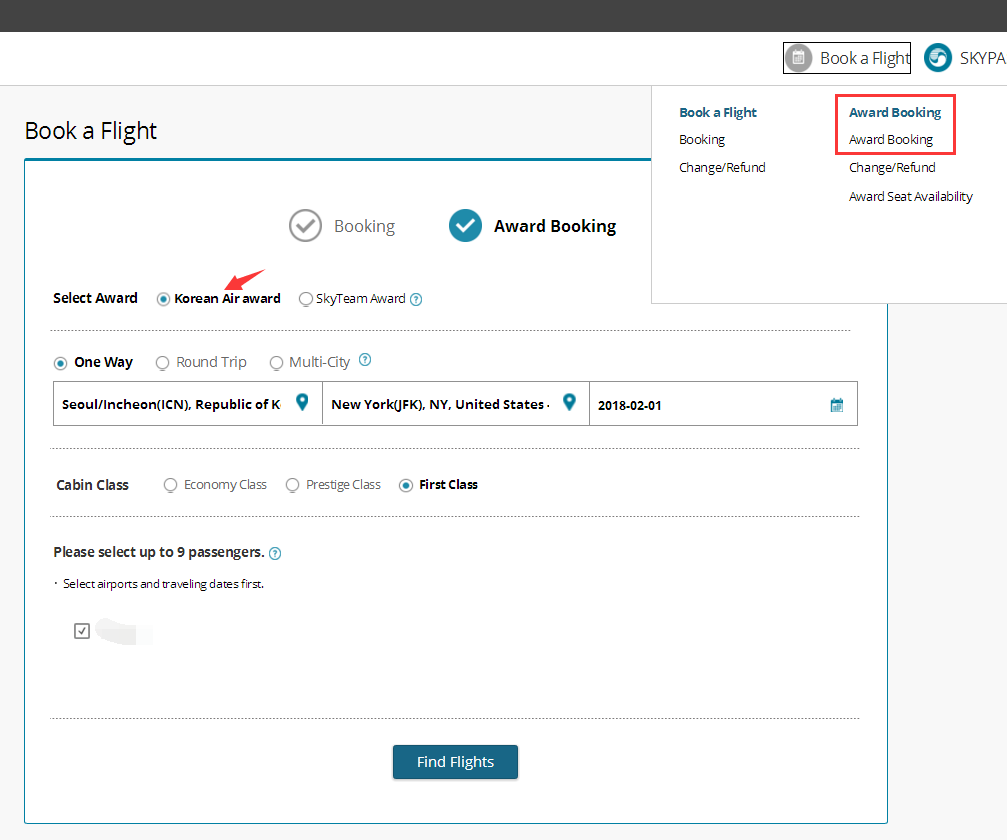
Task: Open the Multi-City help question icon
Action: tap(365, 360)
